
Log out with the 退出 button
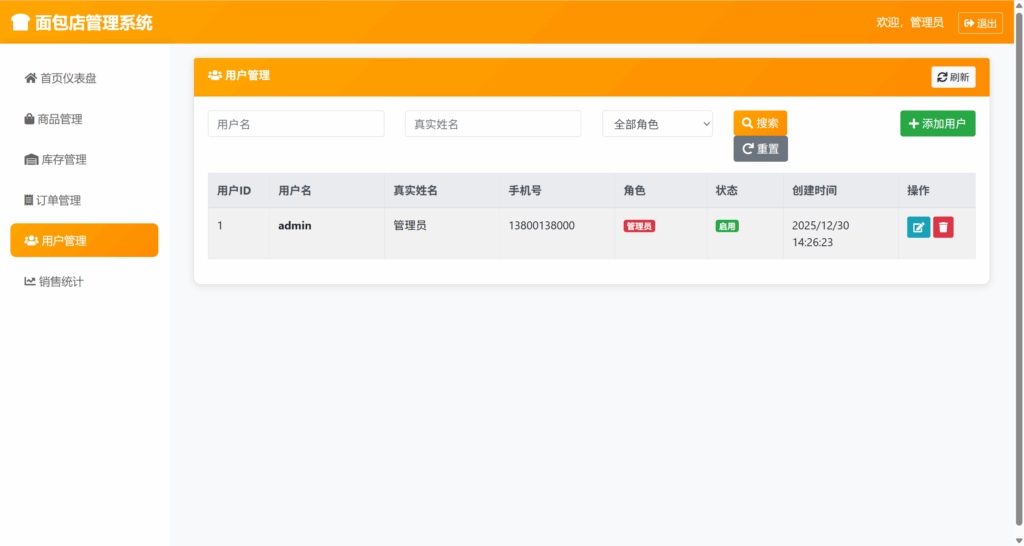click(x=979, y=23)
